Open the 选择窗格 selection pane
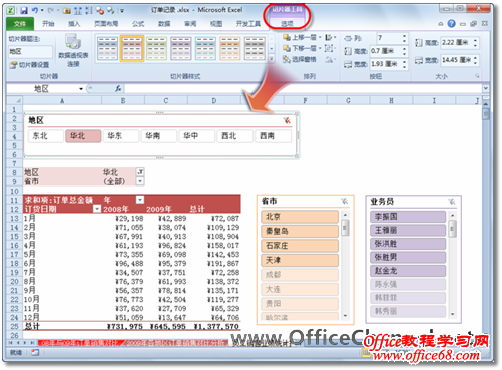This screenshot has height=370, width=502. click(299, 59)
